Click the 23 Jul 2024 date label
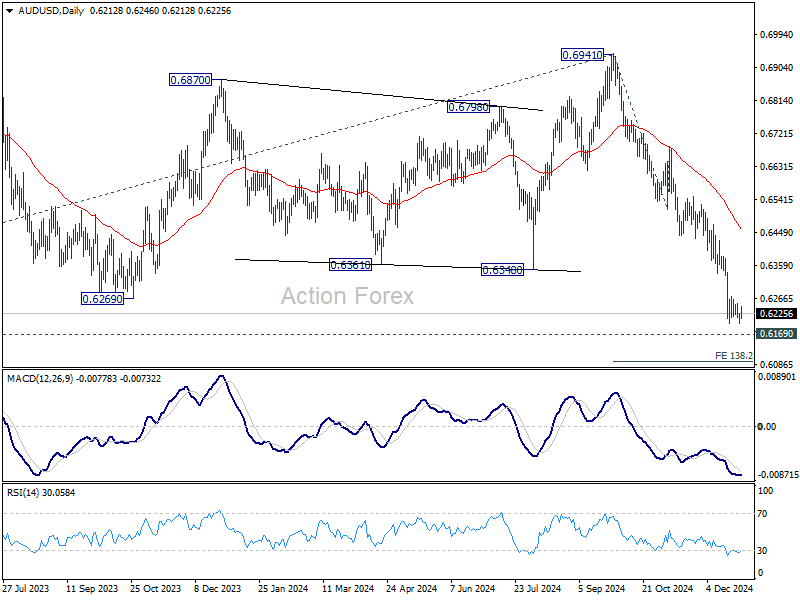The image size is (800, 600). tap(537, 588)
